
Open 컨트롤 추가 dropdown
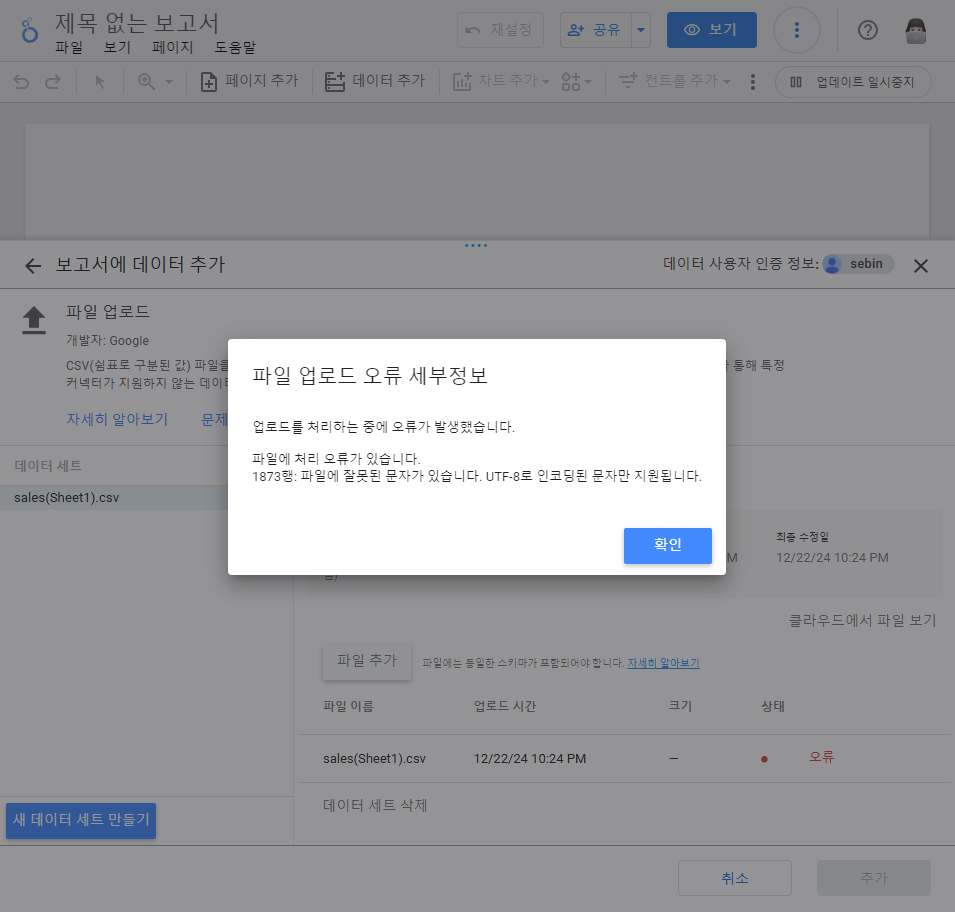pyautogui.click(x=674, y=81)
